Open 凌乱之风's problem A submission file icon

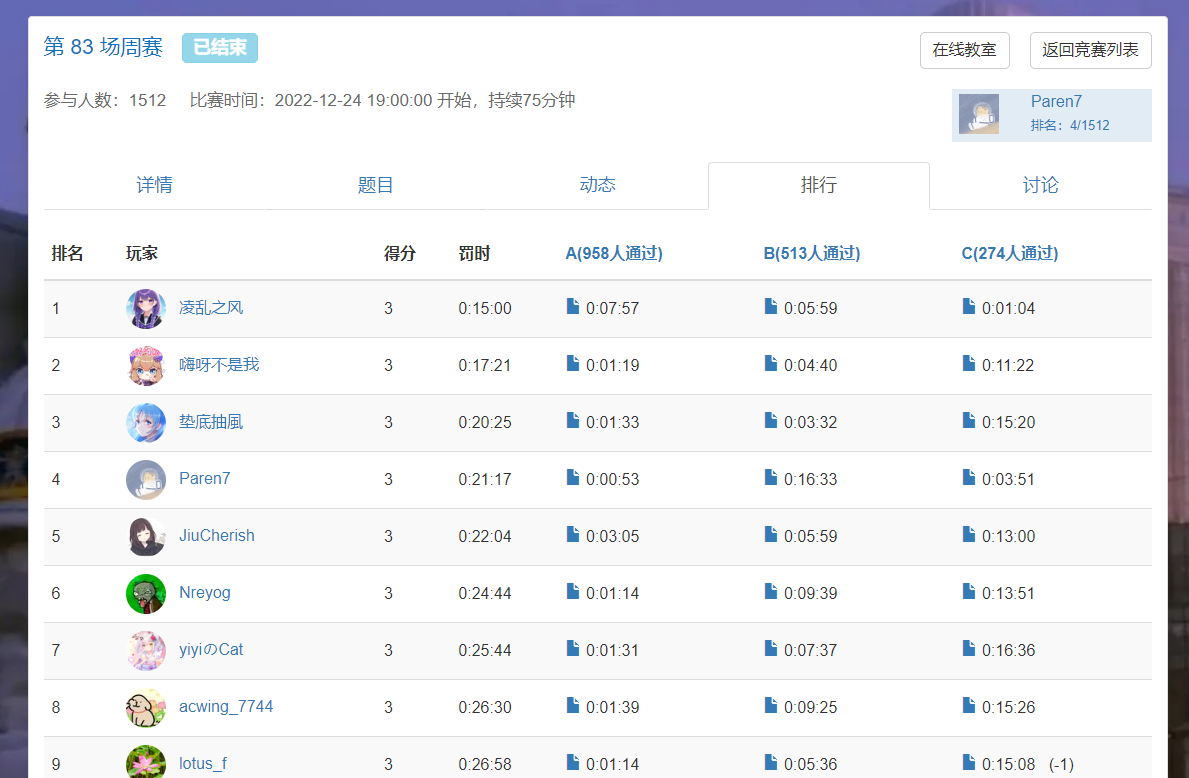tap(573, 307)
